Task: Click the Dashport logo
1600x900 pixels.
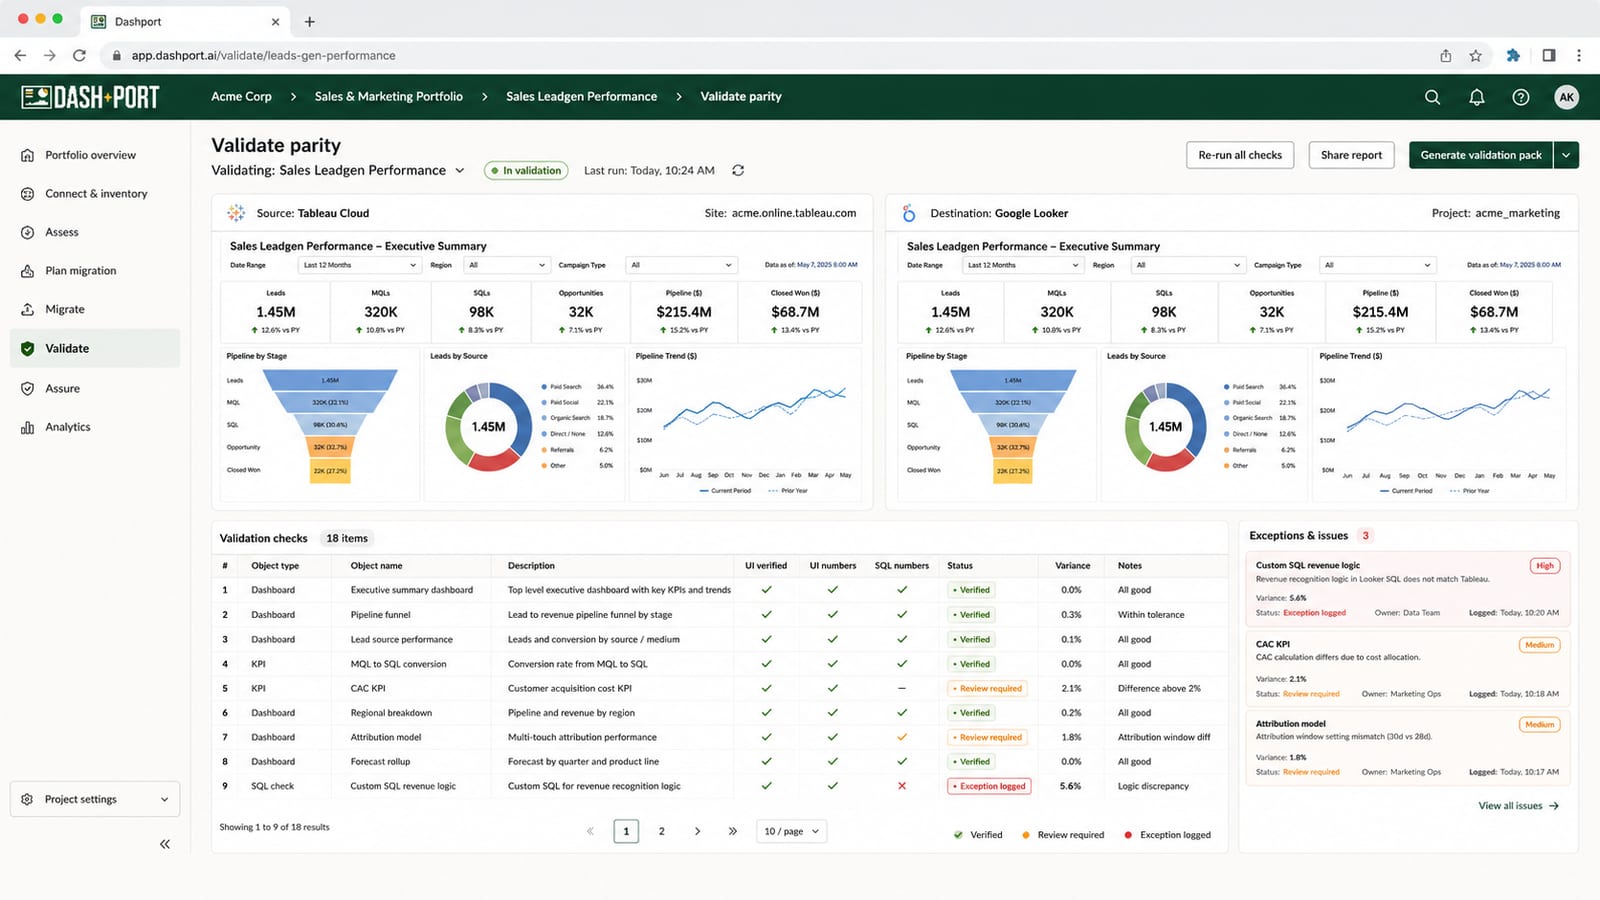Action: 91,97
